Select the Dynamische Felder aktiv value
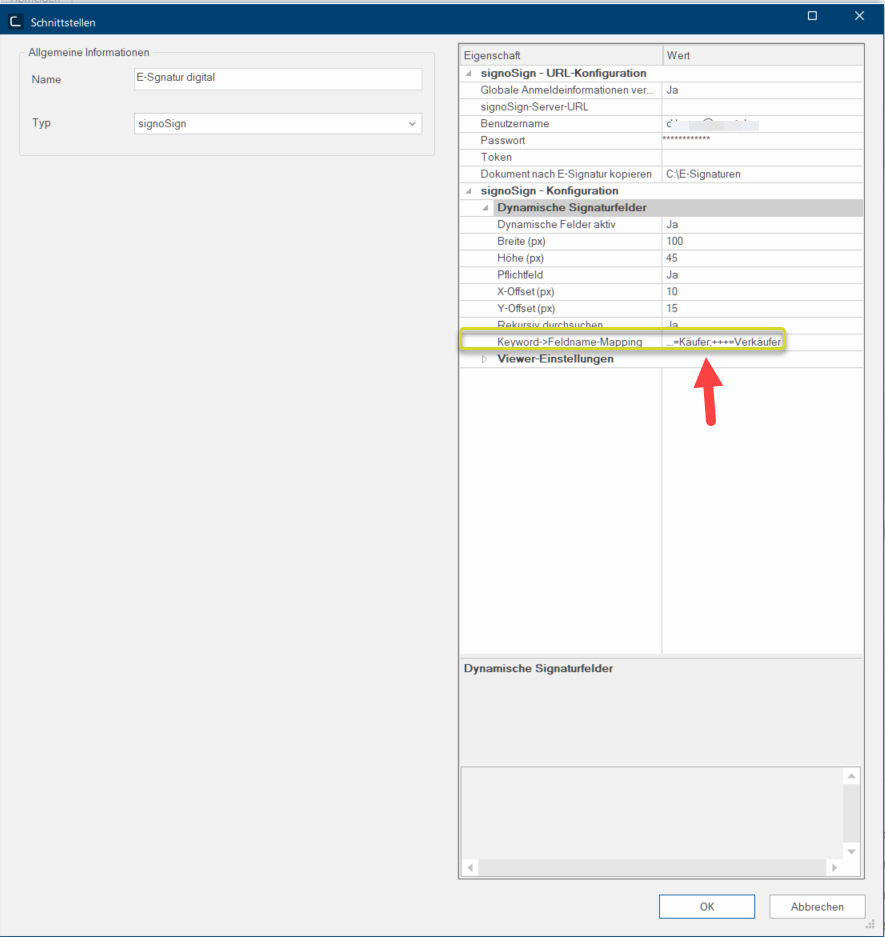Image resolution: width=885 pixels, height=937 pixels. point(762,225)
